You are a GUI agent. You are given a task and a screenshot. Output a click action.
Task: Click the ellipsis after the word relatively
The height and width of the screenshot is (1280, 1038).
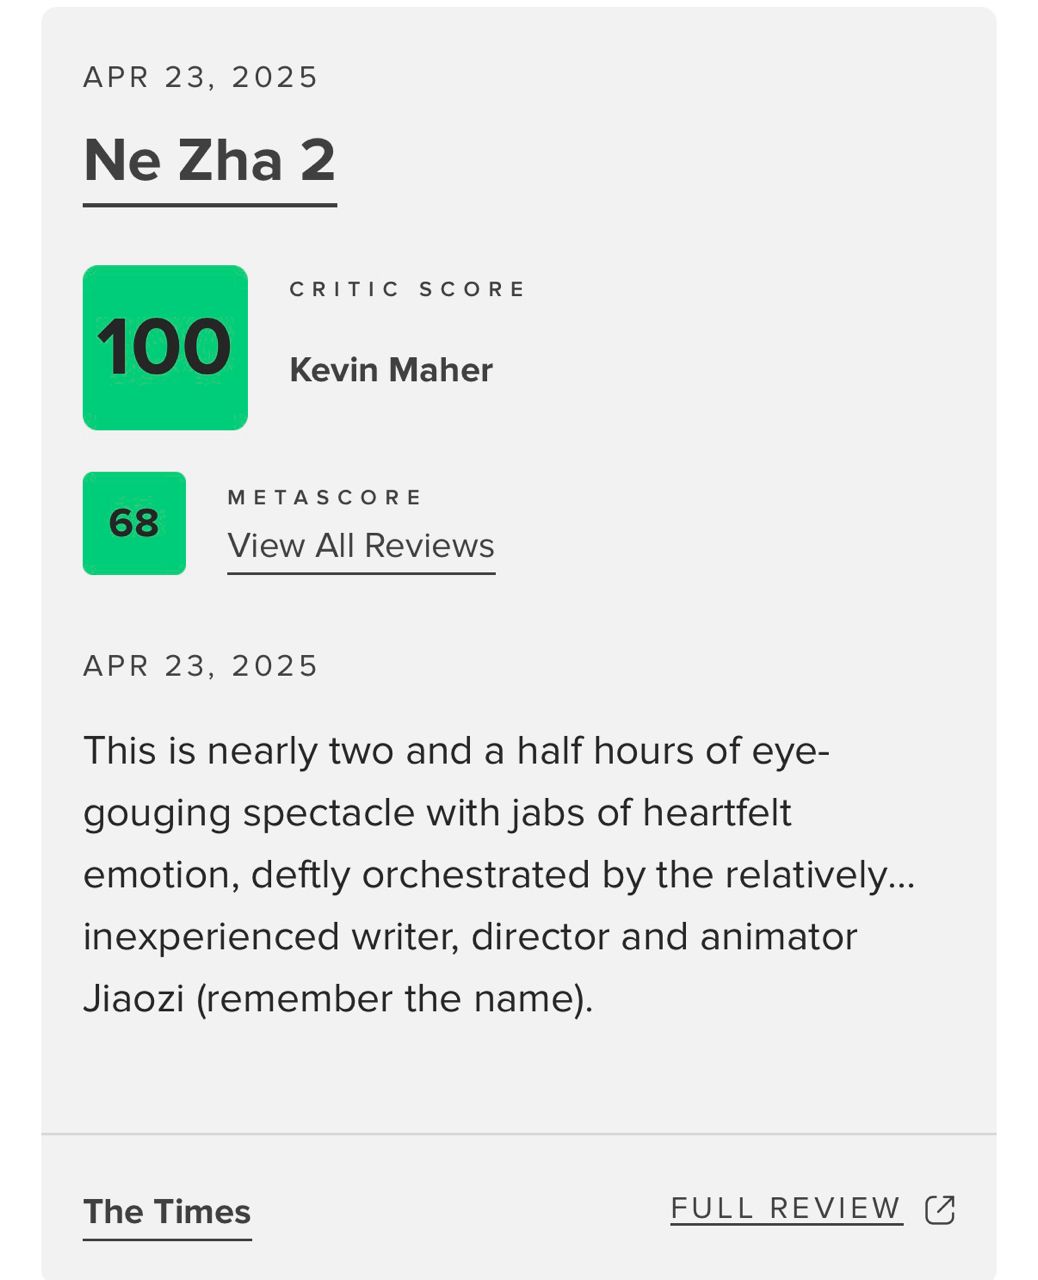click(901, 878)
